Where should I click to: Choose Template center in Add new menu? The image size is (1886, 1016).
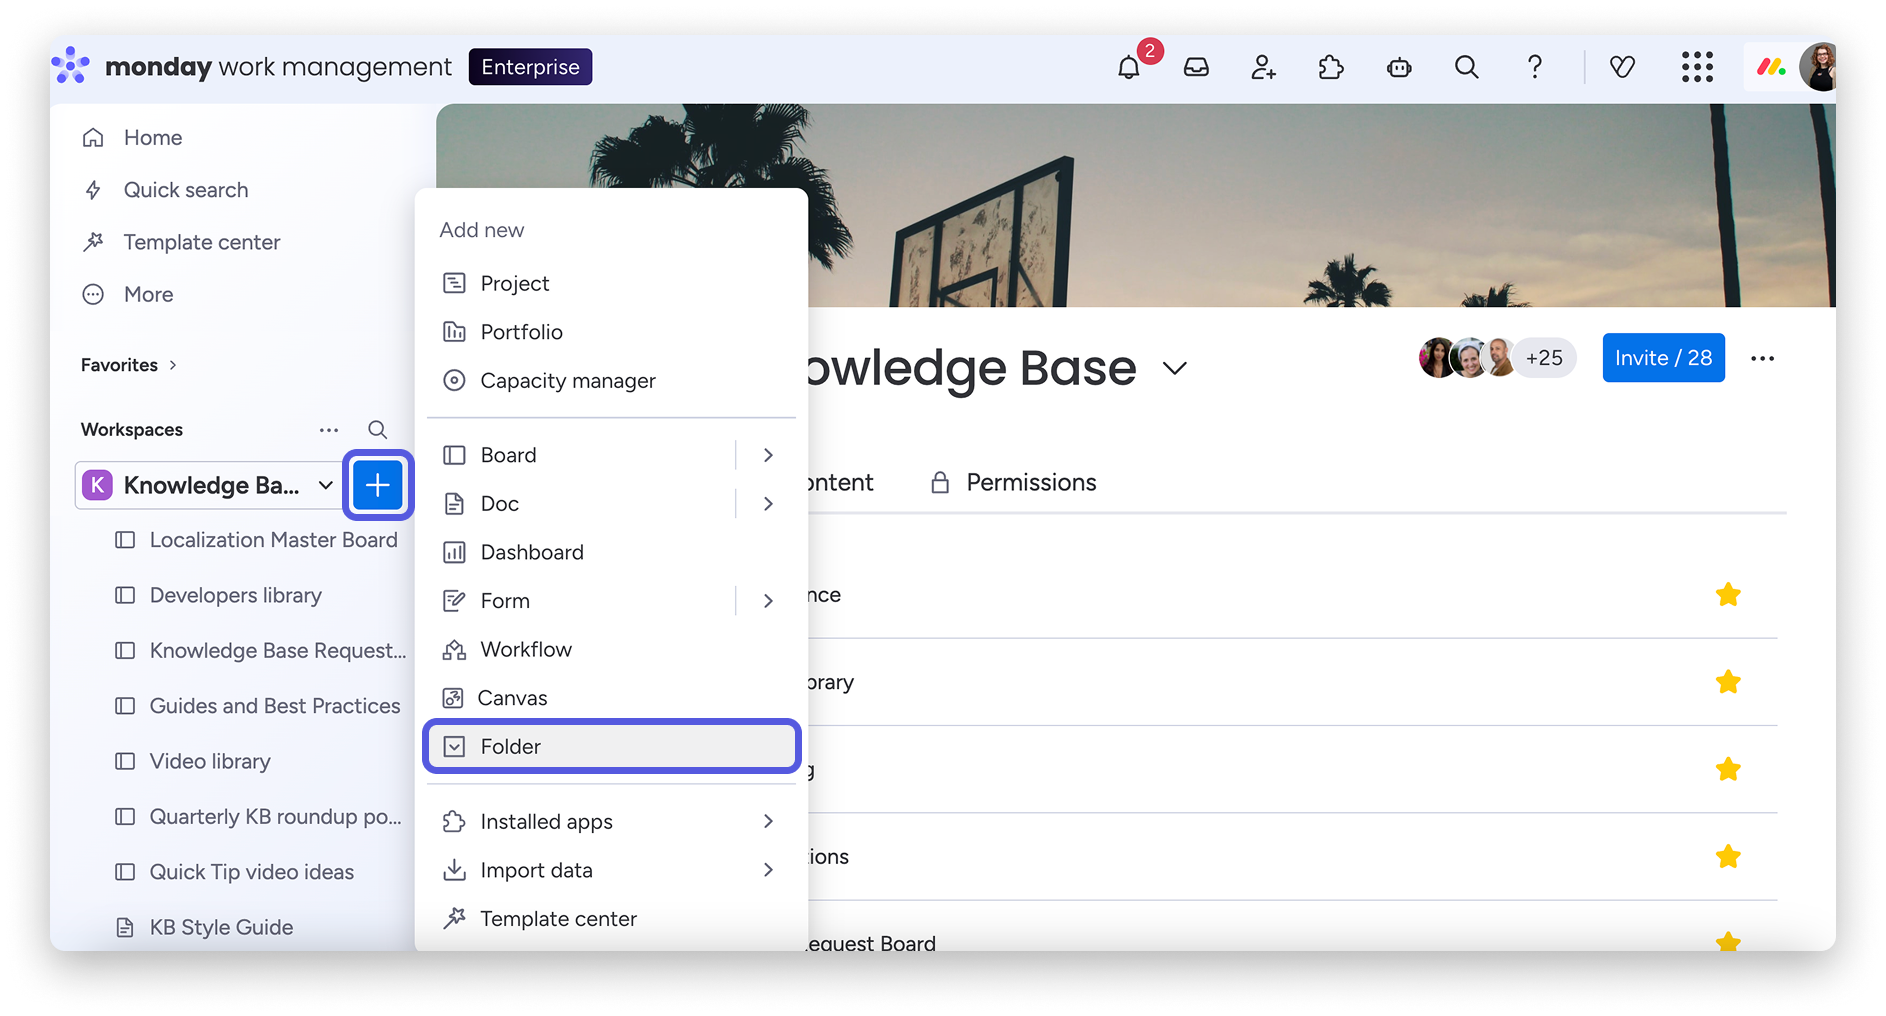[x=611, y=919]
